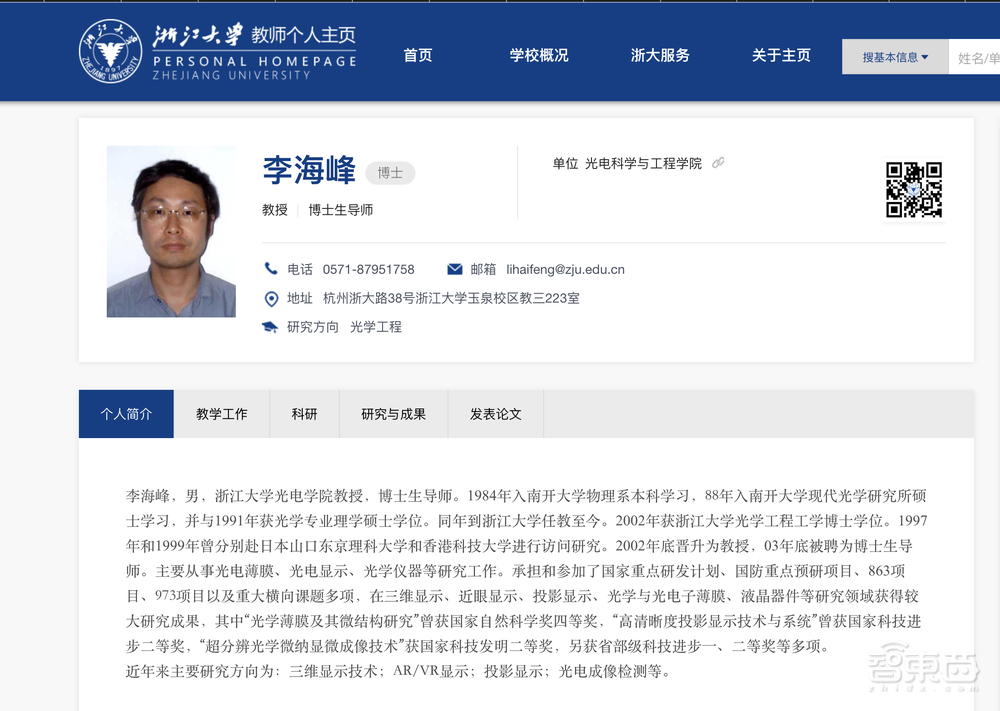The width and height of the screenshot is (1000, 711).
Task: Switch to the 科研 tab
Action: (x=304, y=414)
